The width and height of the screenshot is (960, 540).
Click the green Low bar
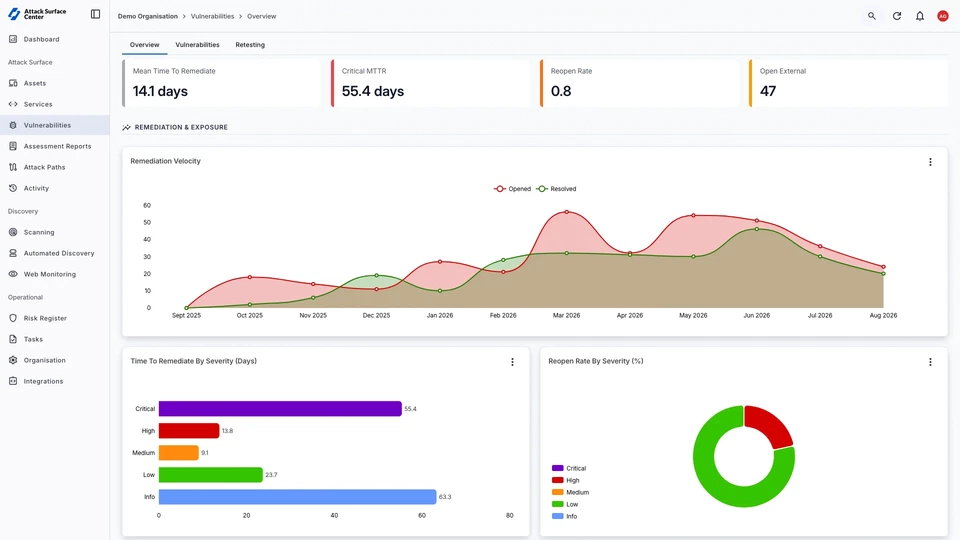pyautogui.click(x=210, y=474)
